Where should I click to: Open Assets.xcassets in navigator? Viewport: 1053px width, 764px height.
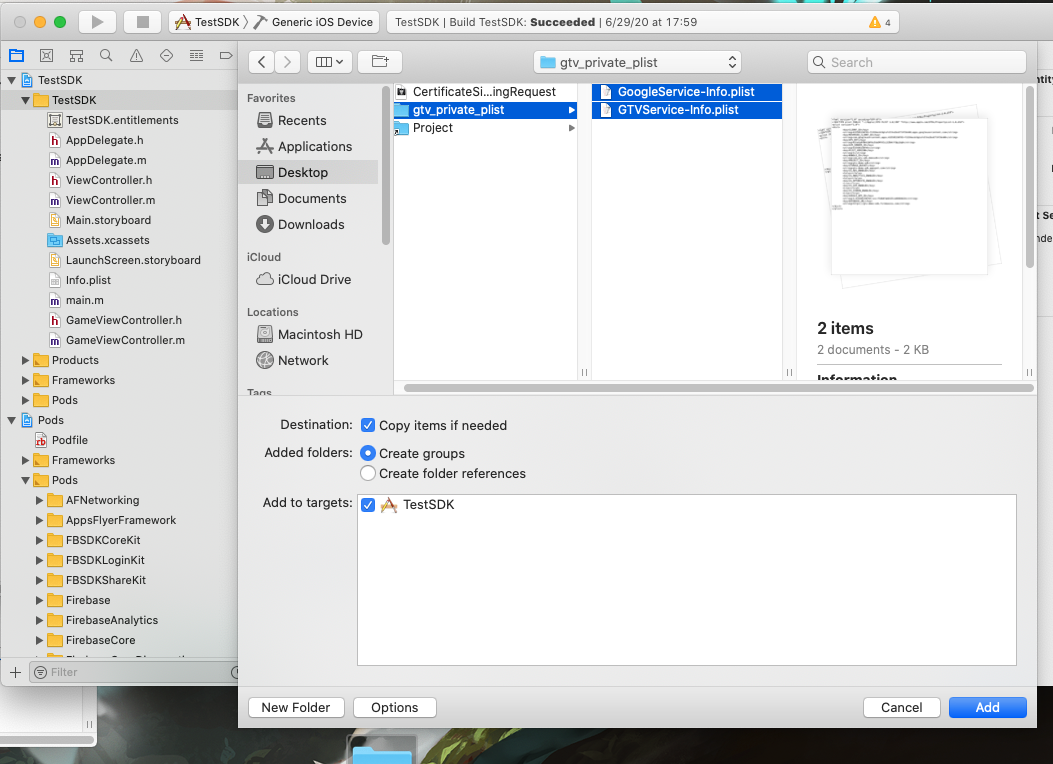tap(107, 240)
